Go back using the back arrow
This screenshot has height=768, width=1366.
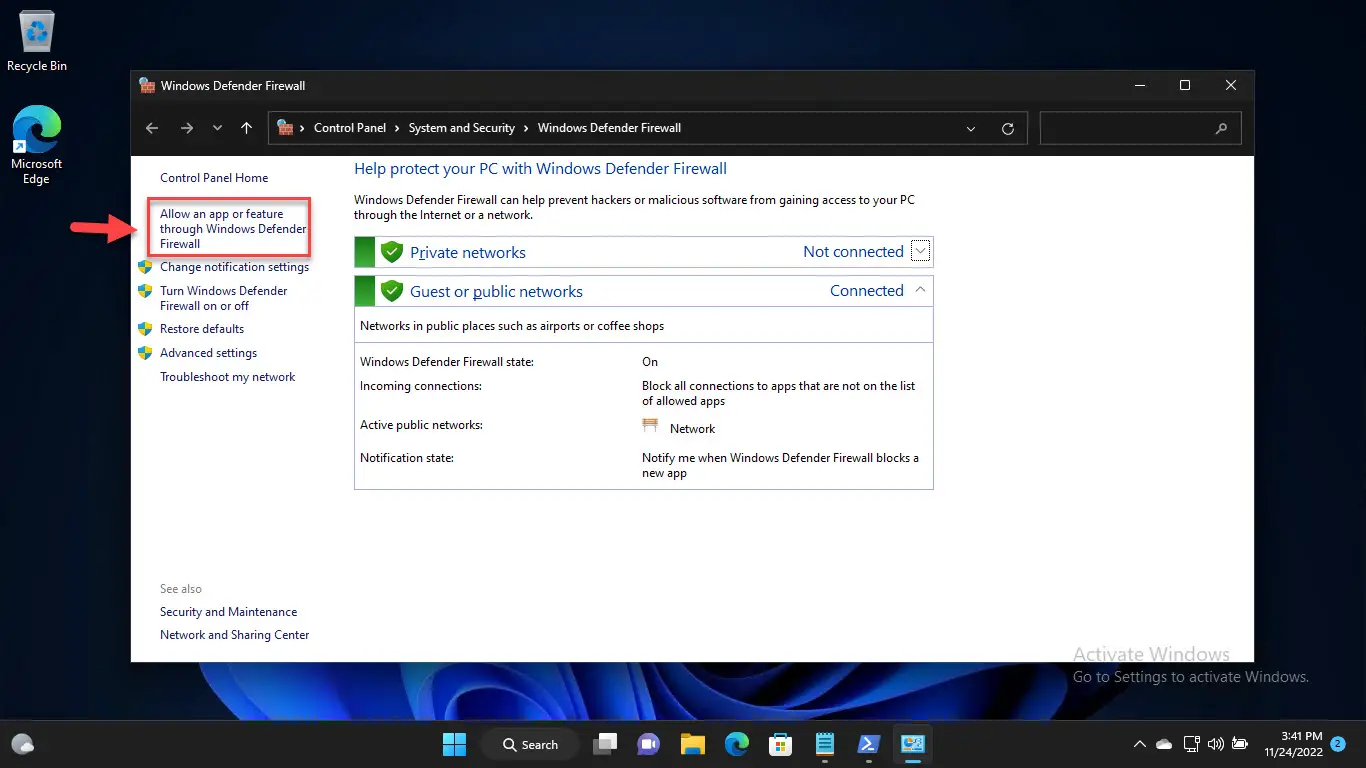click(152, 128)
